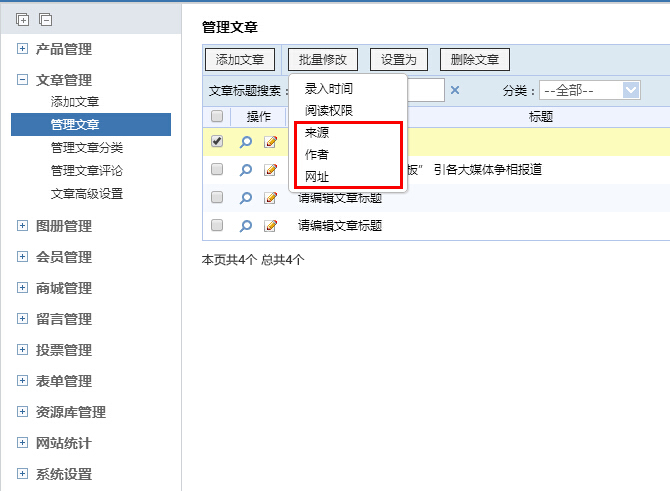Viewport: 670px width, 491px height.
Task: Expand the 产品管理 tree node
Action: tap(23, 49)
